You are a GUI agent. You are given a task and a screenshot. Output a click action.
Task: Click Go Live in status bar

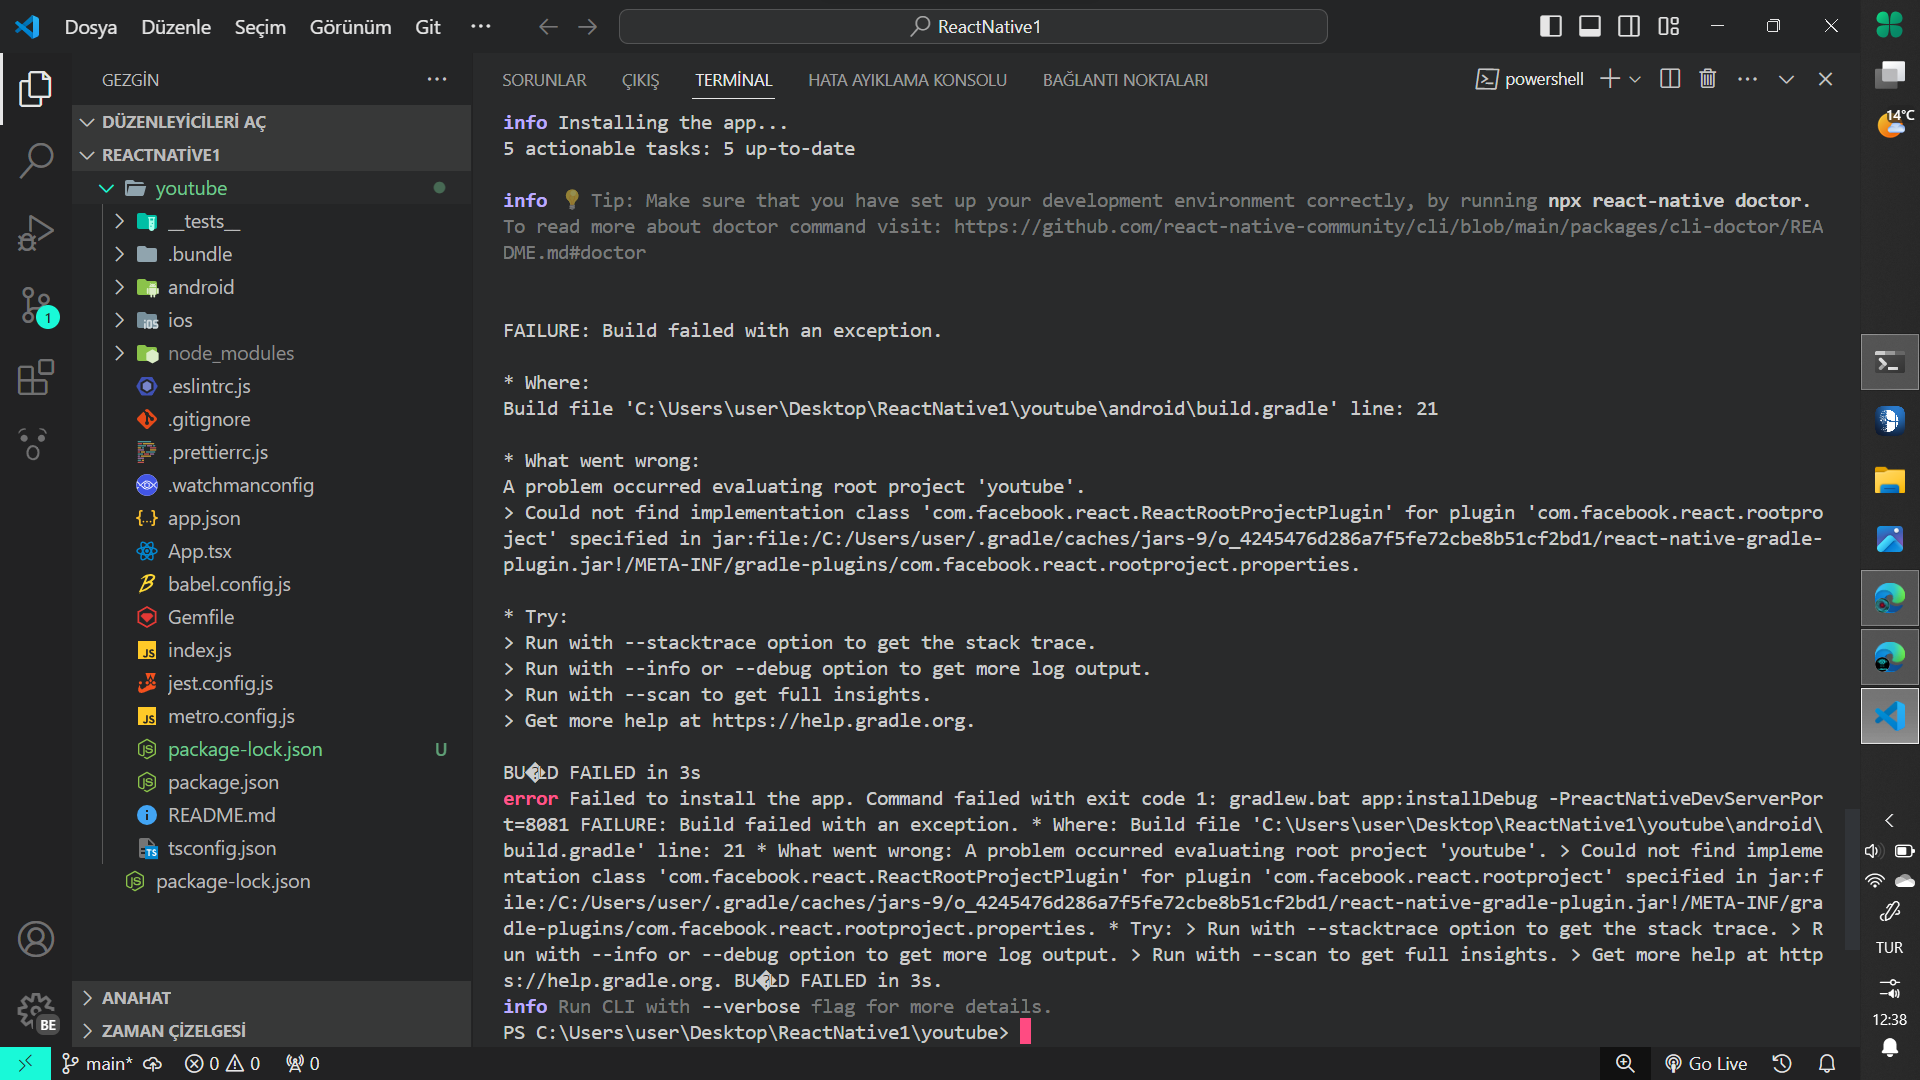(1706, 1063)
